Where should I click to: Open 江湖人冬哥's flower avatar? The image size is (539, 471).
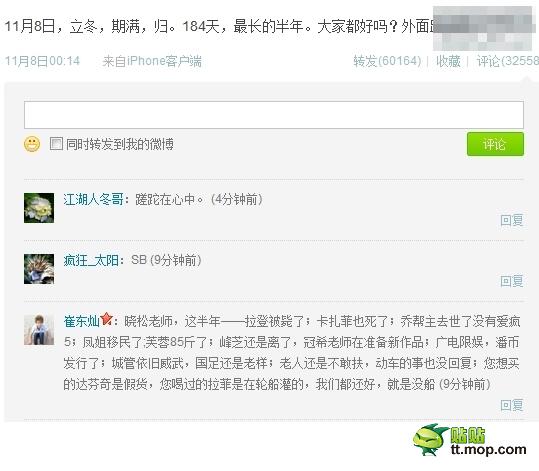[x=39, y=208]
